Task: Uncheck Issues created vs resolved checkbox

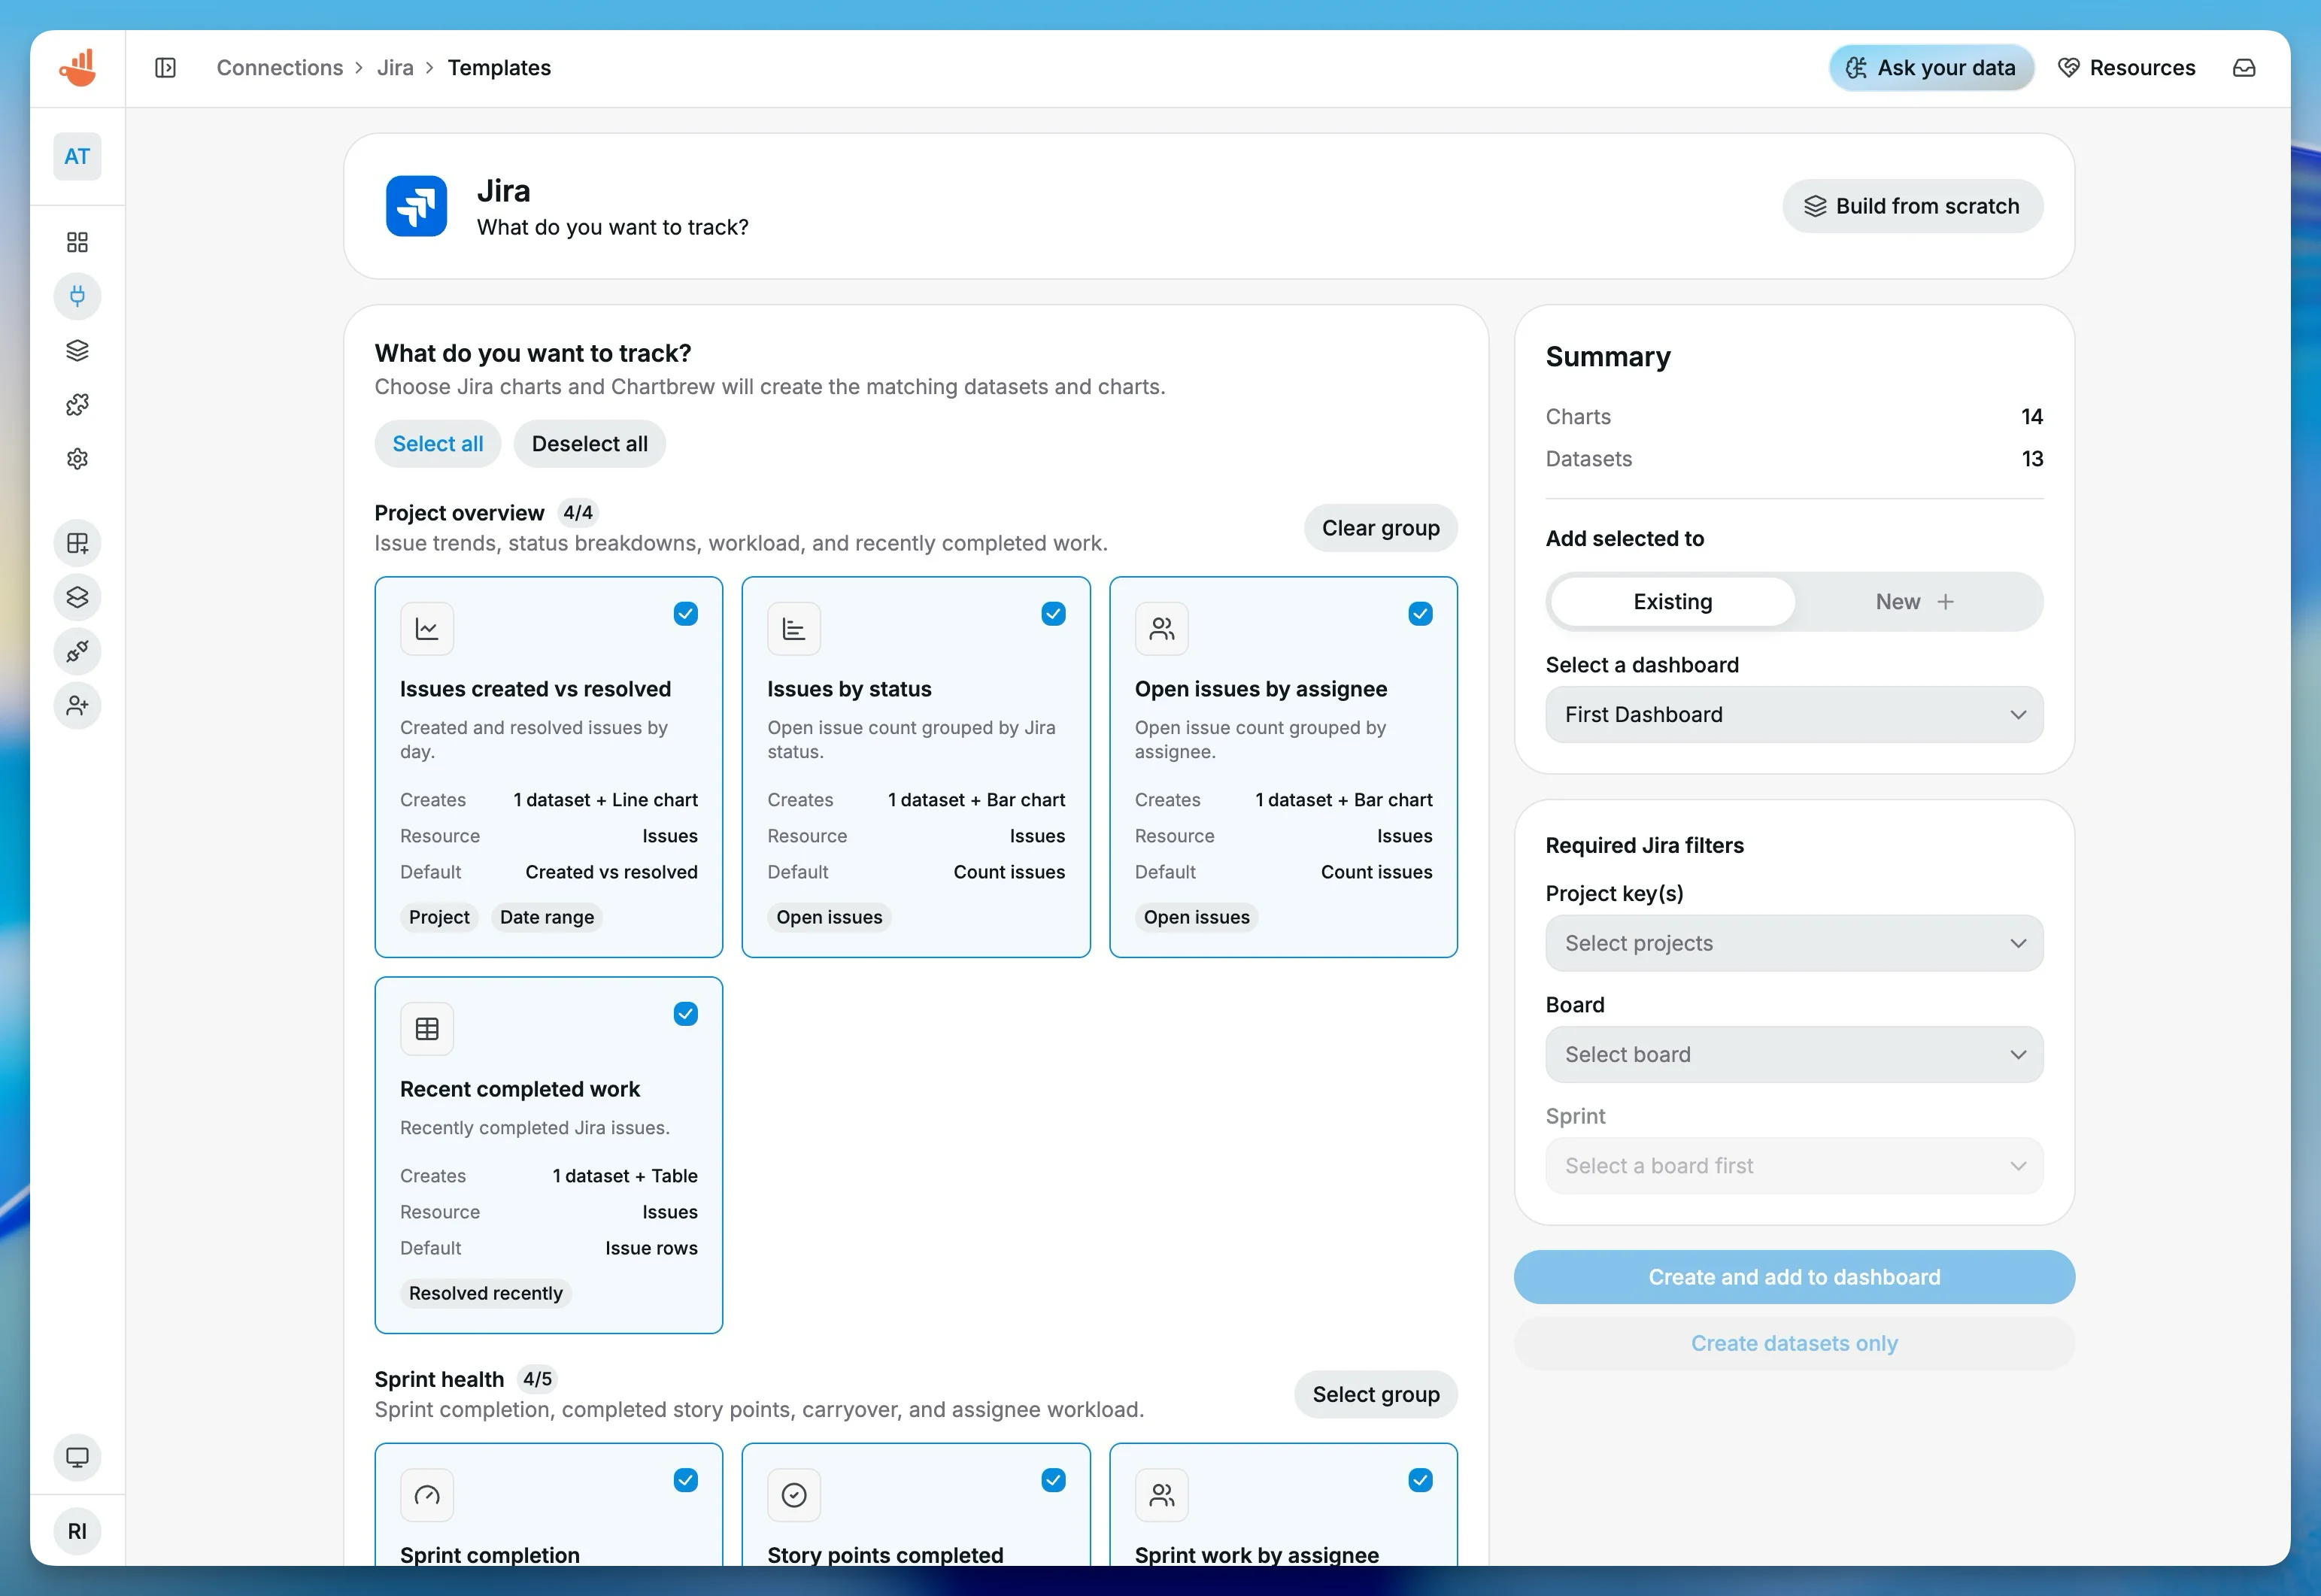Action: point(685,614)
